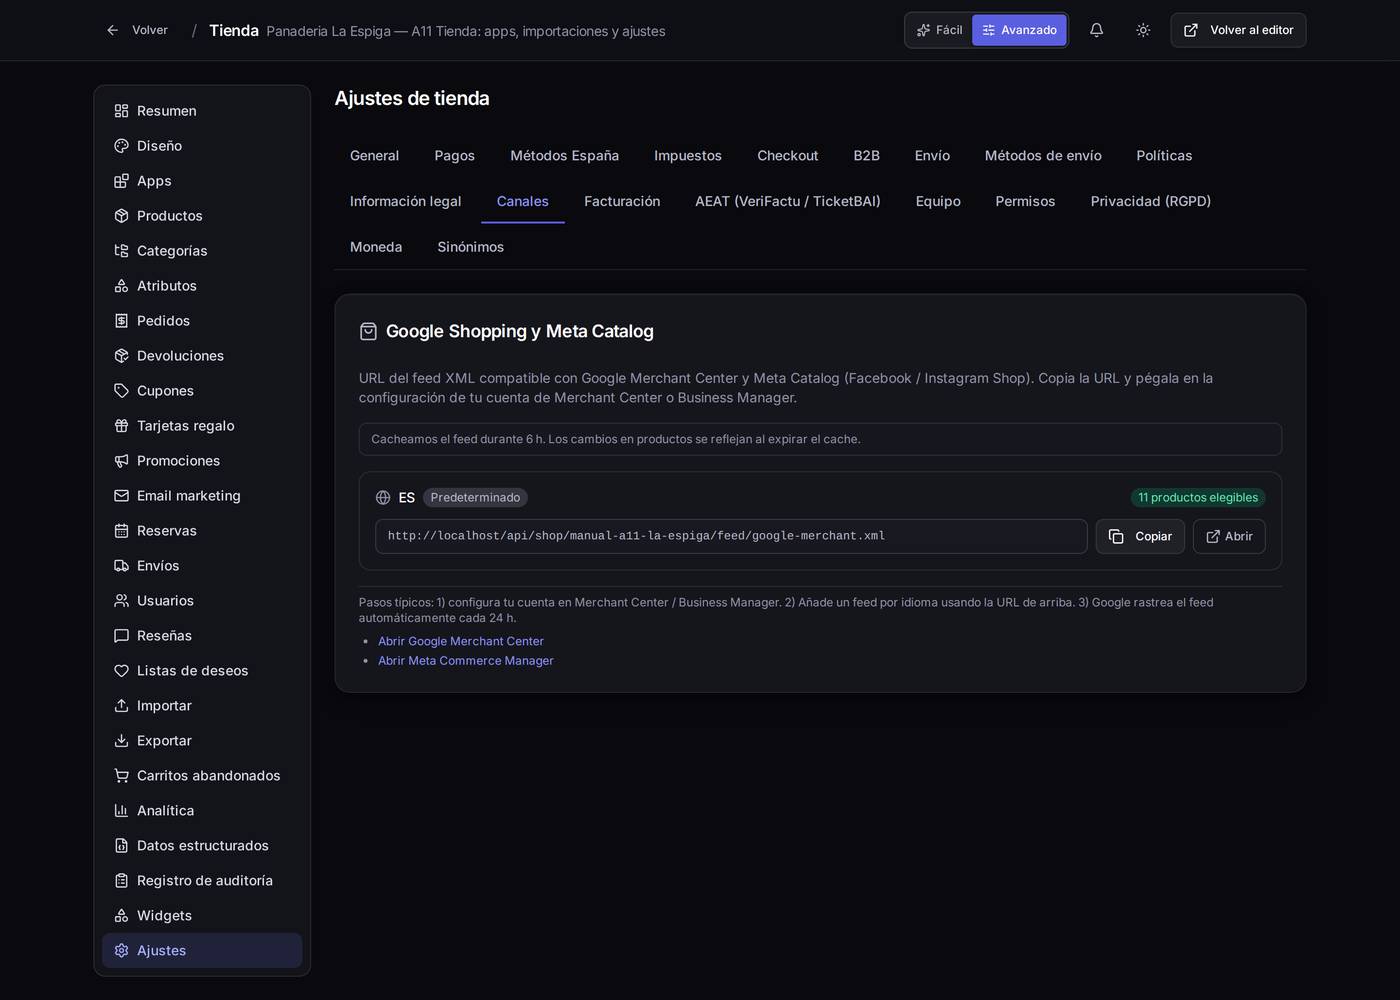Click the Google Shopping card bag icon

coord(368,332)
